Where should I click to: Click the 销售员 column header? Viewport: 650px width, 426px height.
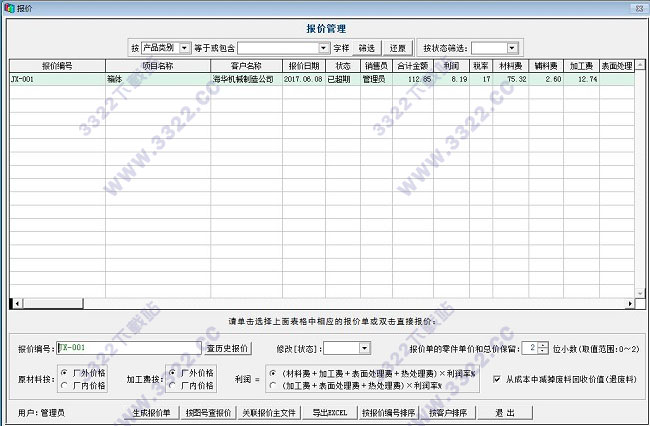point(376,66)
